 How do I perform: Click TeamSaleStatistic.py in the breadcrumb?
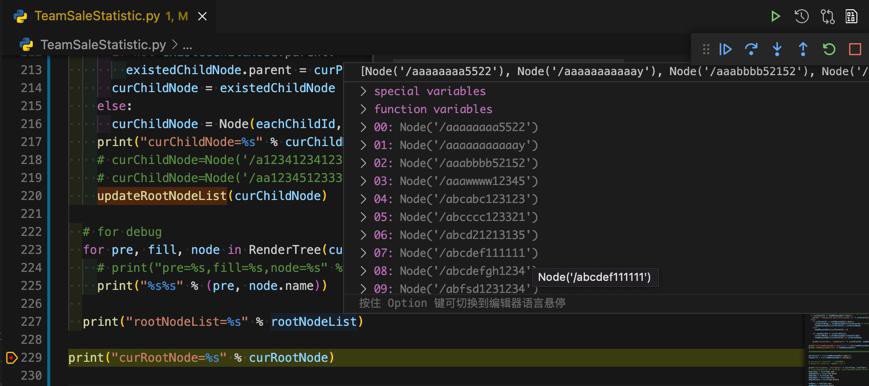(x=103, y=44)
